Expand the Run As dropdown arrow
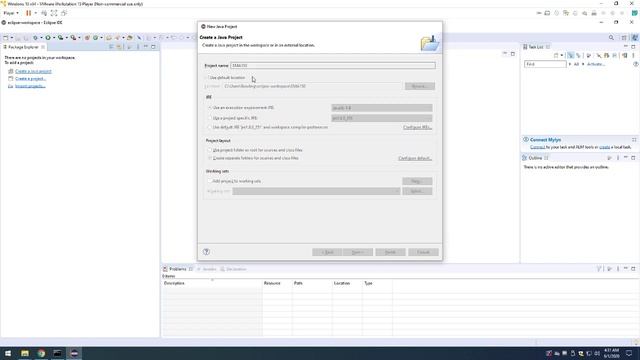Viewport: 640px width, 360px height. [x=53, y=38]
